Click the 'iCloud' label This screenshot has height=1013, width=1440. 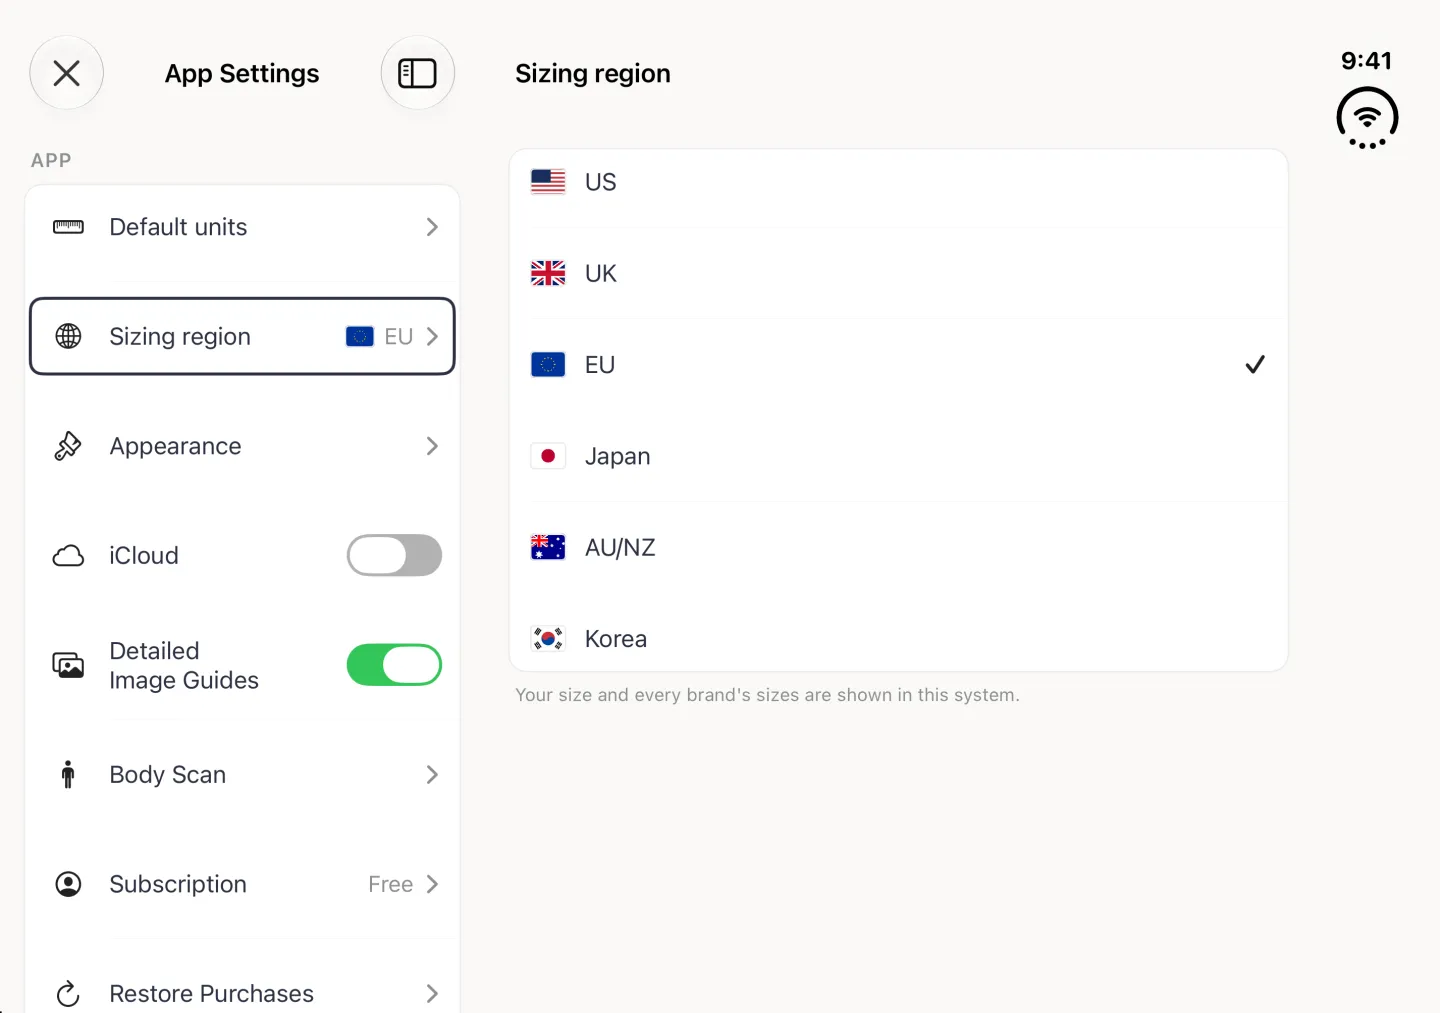pyautogui.click(x=144, y=556)
